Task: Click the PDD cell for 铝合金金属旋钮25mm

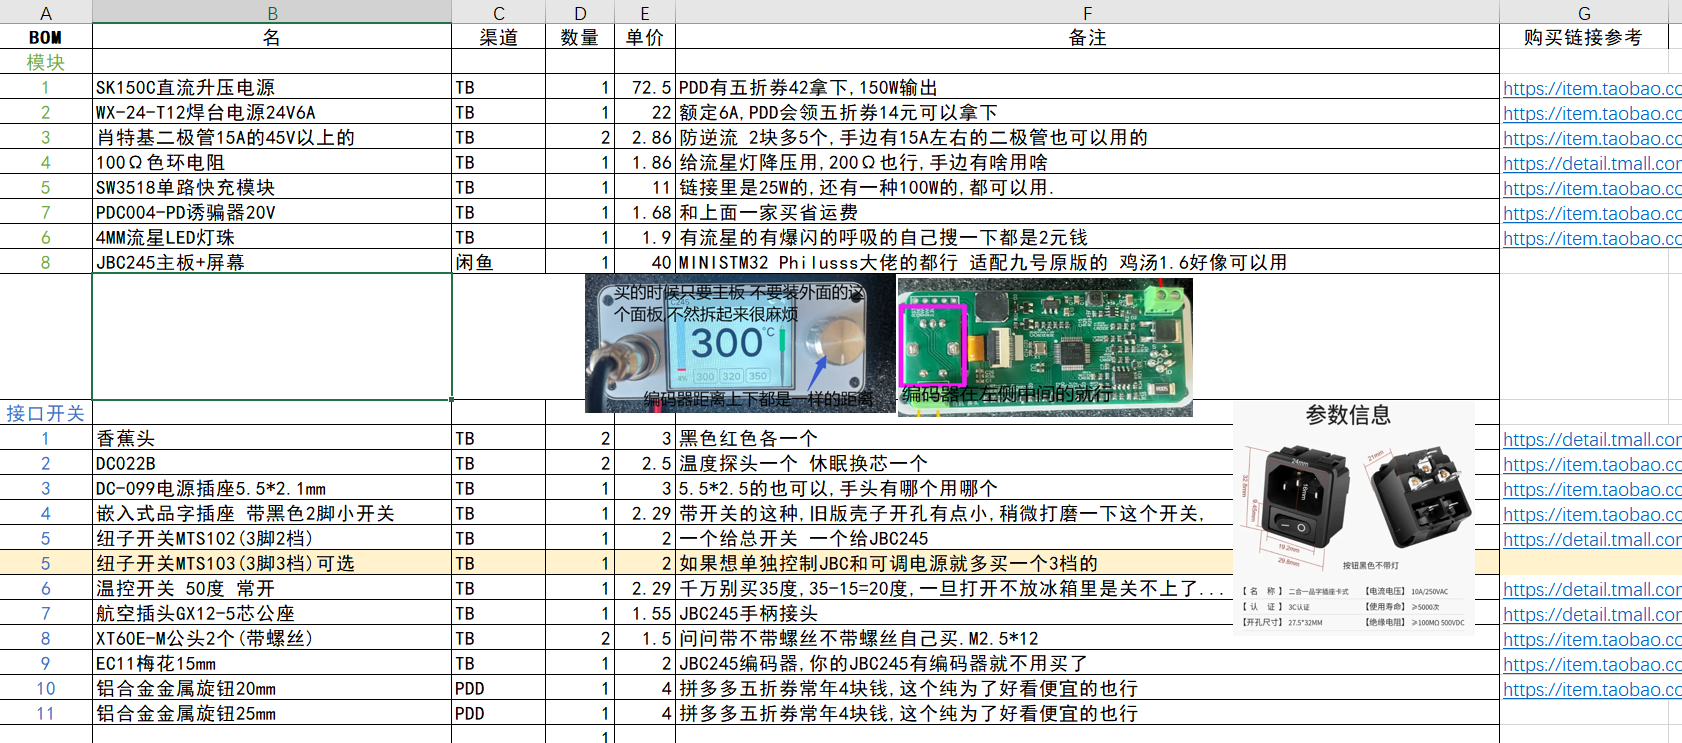Action: point(499,713)
